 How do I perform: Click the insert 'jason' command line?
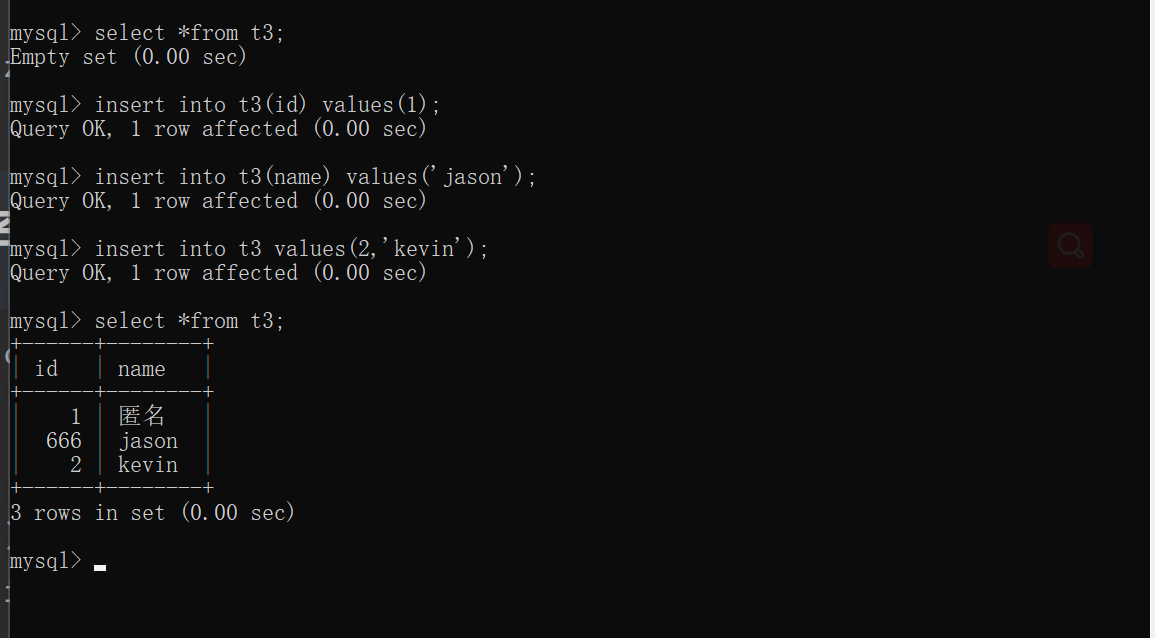[x=315, y=177]
